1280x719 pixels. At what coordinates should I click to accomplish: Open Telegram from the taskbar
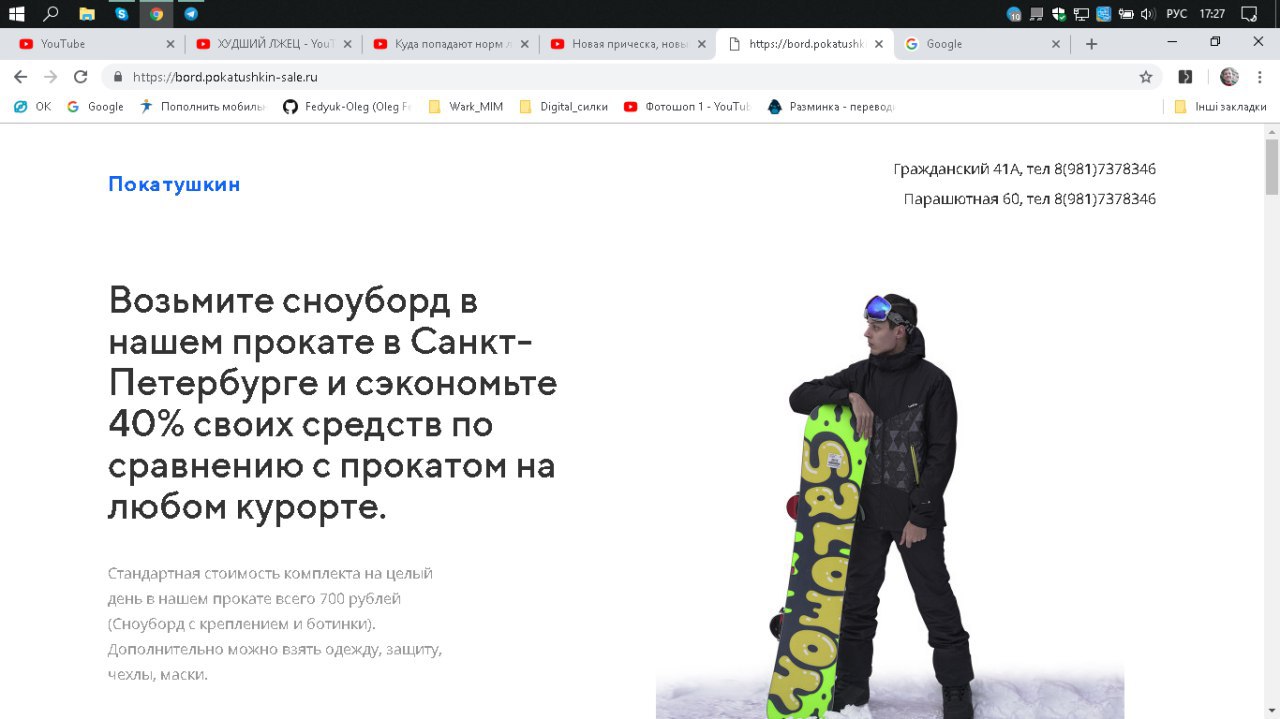tap(191, 14)
